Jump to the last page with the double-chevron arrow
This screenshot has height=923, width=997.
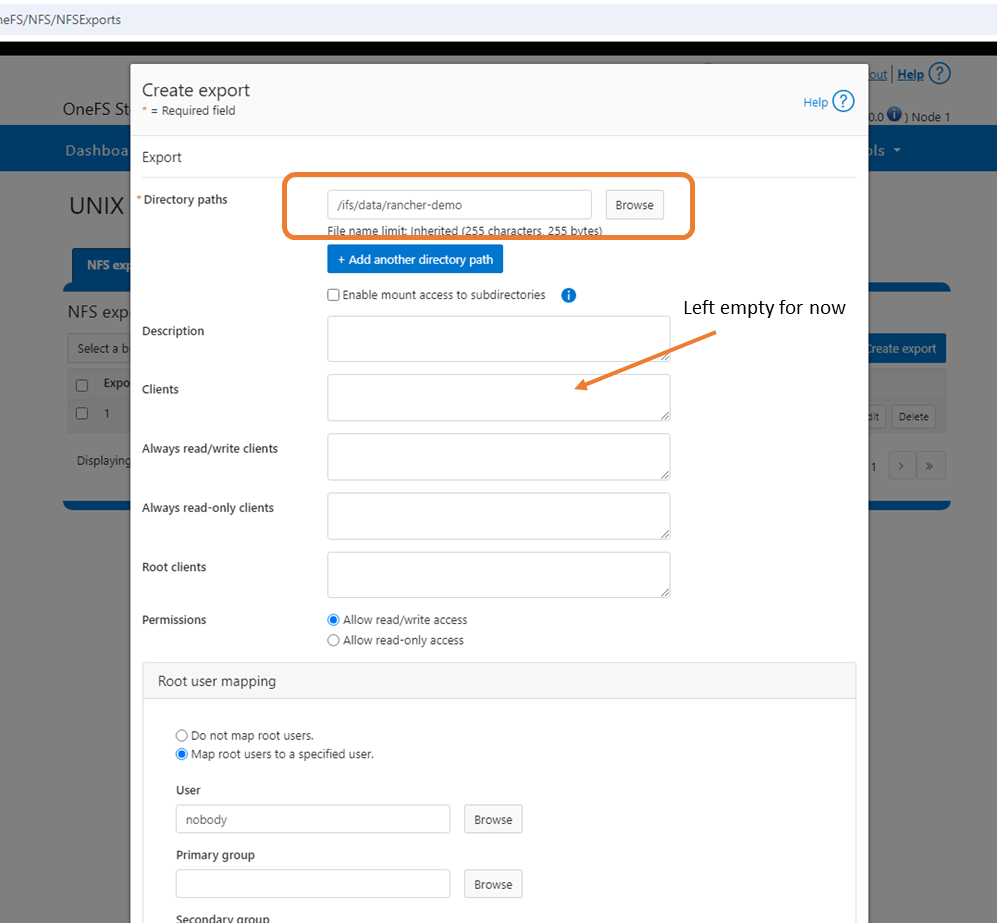coord(931,466)
